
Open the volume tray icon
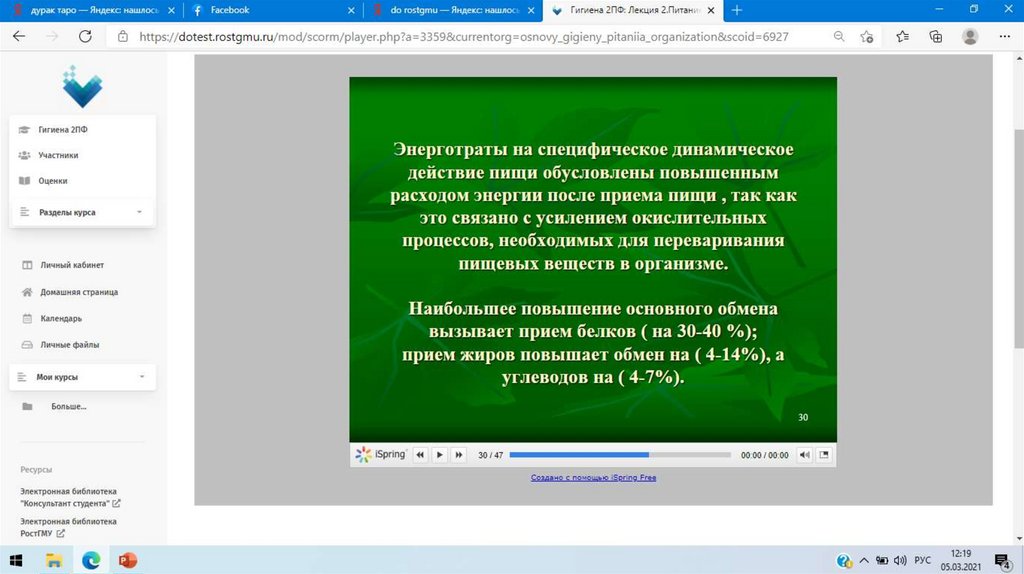(x=901, y=560)
